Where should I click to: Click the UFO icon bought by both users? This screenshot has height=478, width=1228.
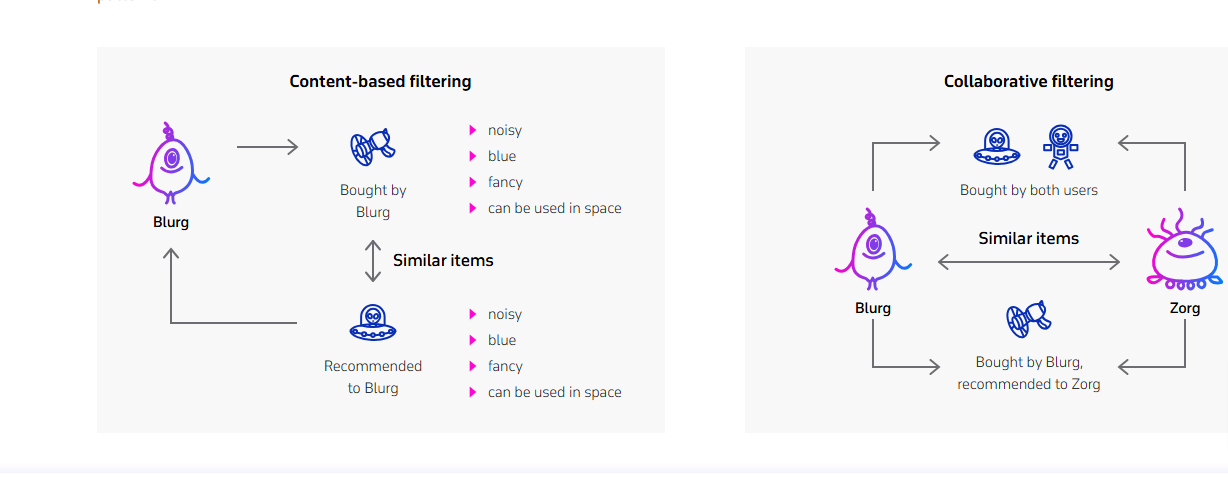997,146
